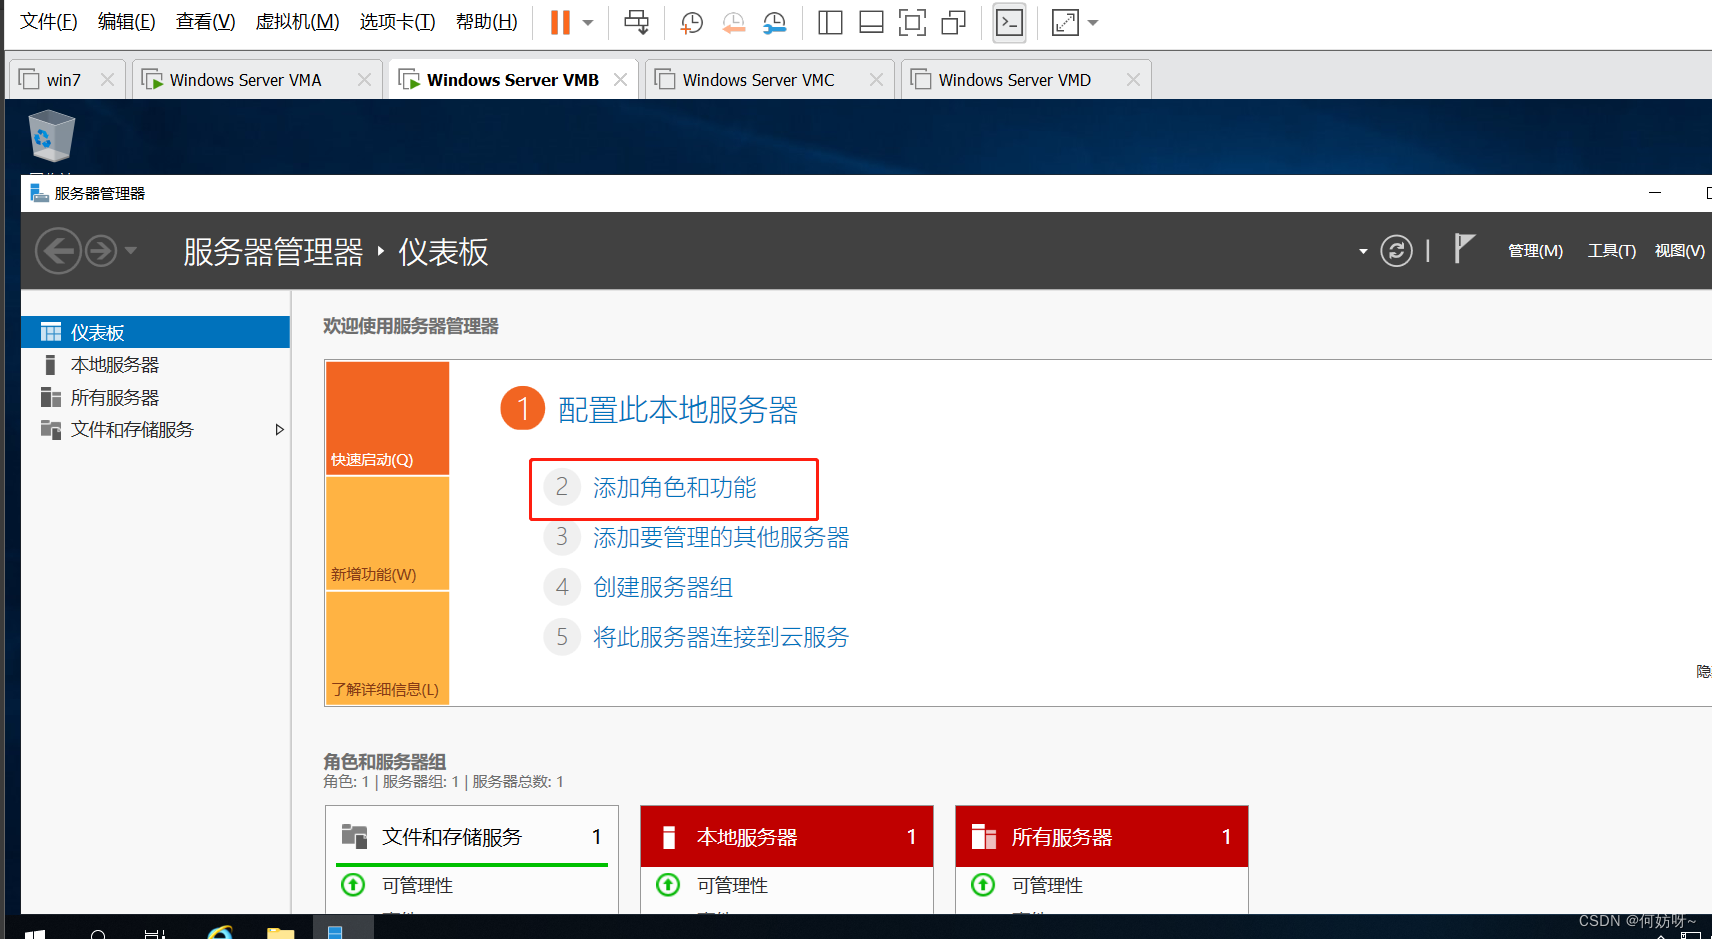The height and width of the screenshot is (939, 1712).
Task: Expand the 文件和存储服务 arrow
Action: [x=280, y=429]
